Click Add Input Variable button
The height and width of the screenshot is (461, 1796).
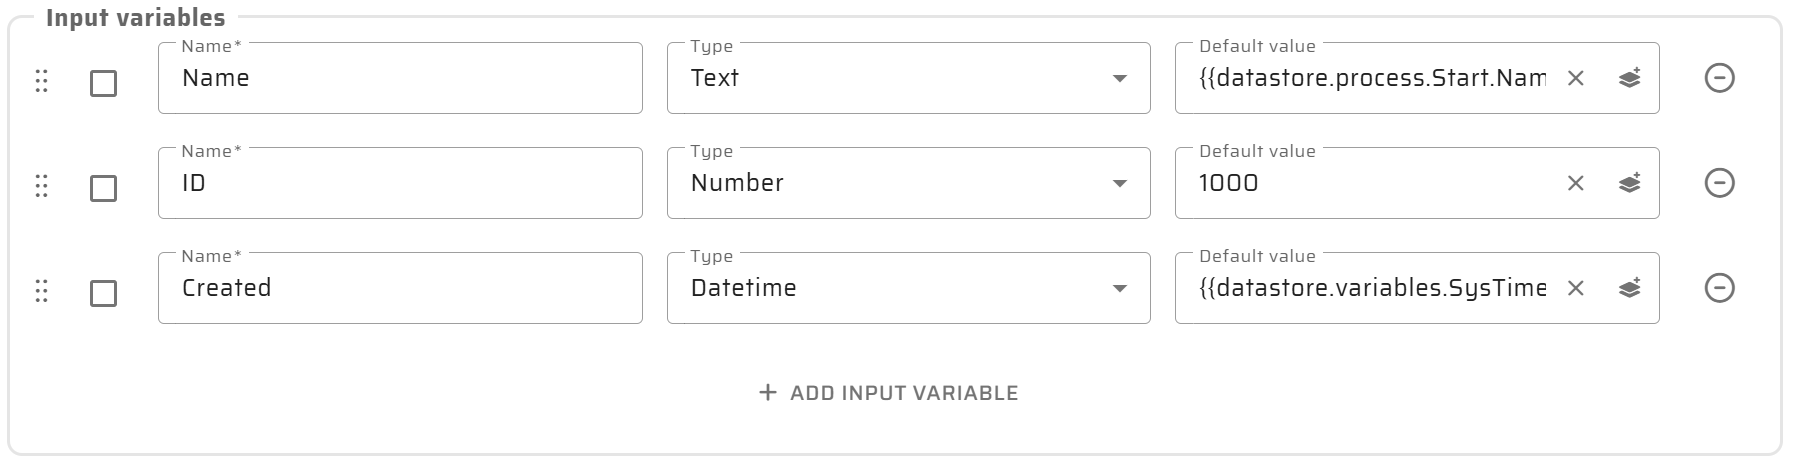[889, 393]
